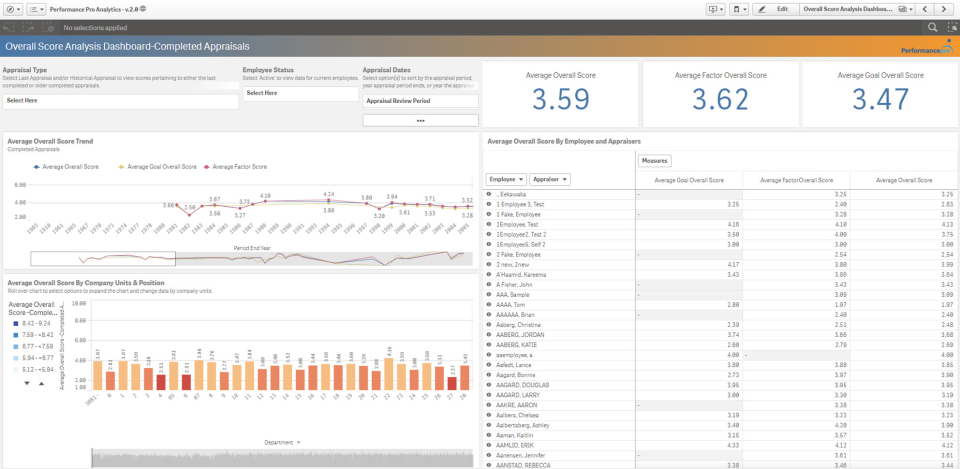Click the Edit sheet button
Viewport: 960px width, 469px height.
[775, 8]
